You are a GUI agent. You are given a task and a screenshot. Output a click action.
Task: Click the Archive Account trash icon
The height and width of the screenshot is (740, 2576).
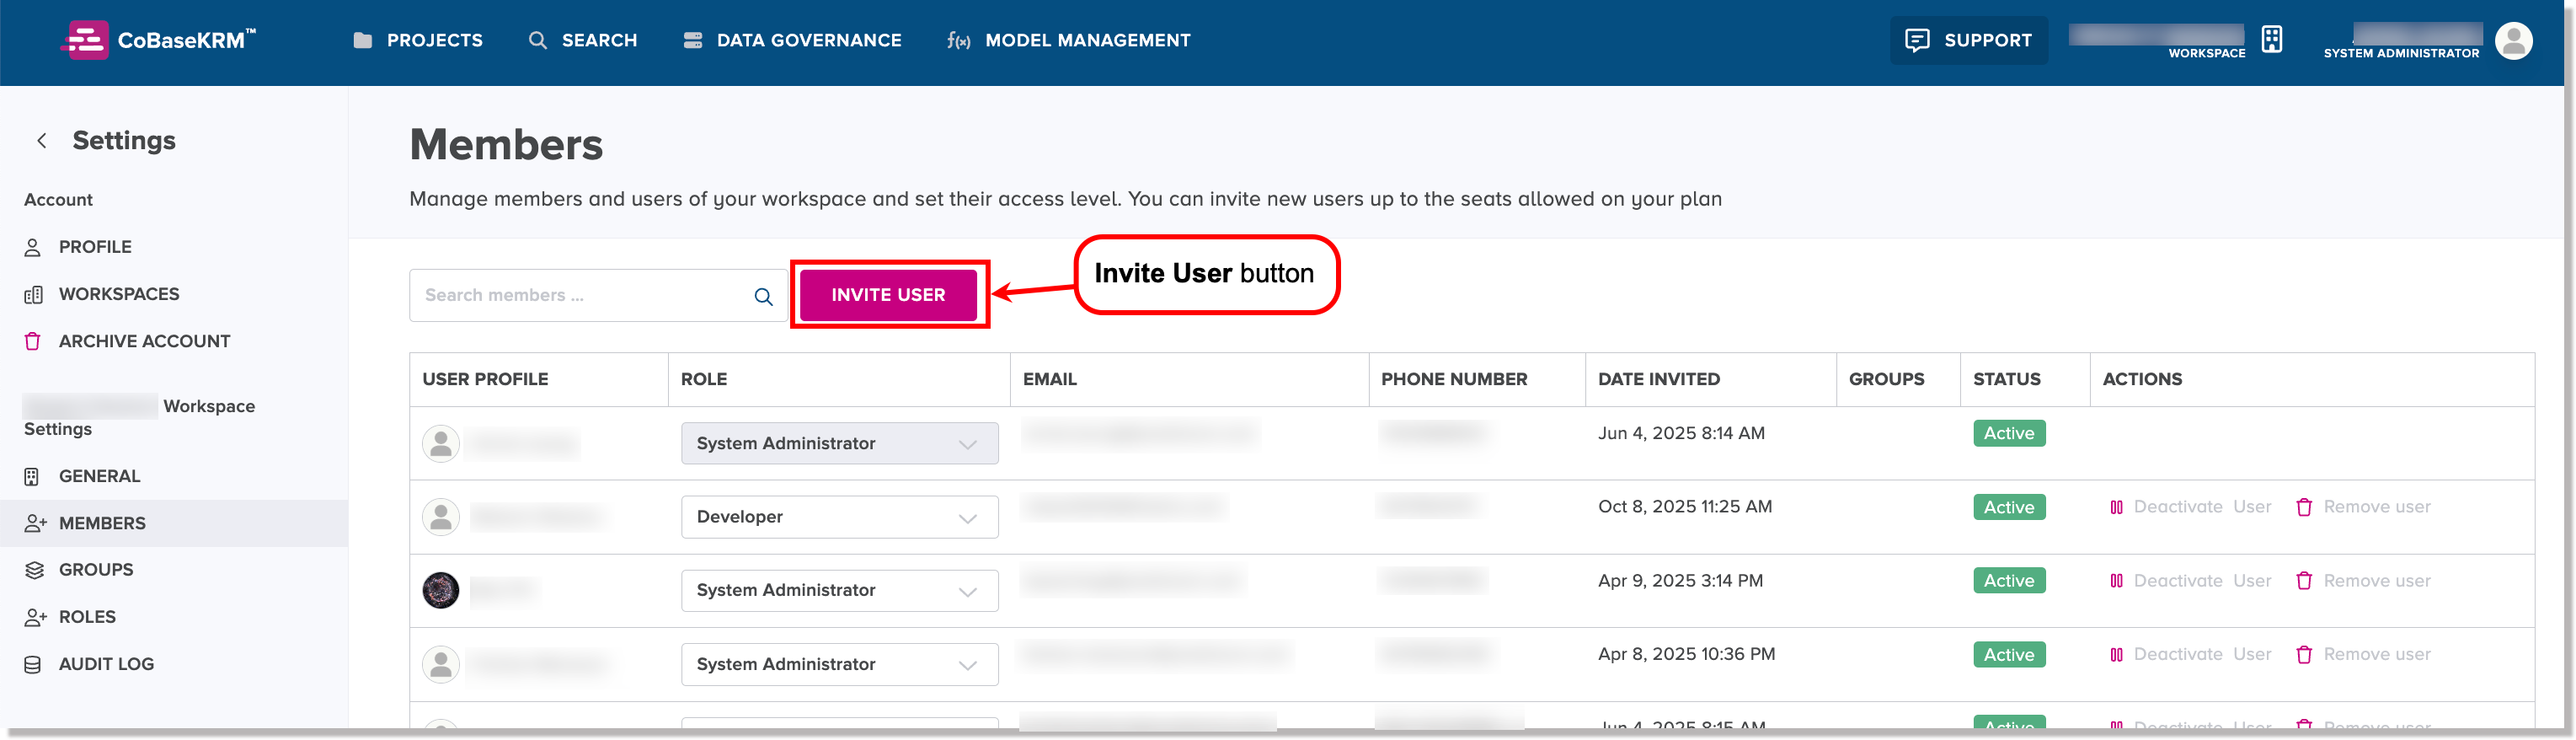(33, 341)
